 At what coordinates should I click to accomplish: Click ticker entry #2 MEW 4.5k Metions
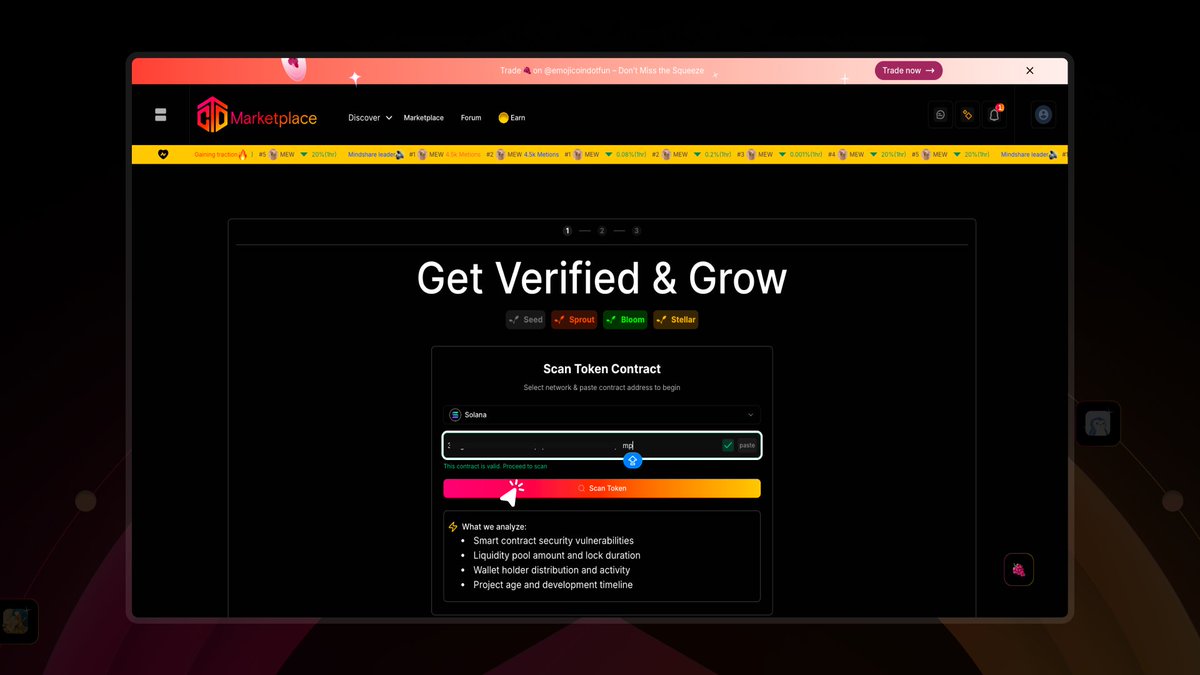[x=523, y=155]
